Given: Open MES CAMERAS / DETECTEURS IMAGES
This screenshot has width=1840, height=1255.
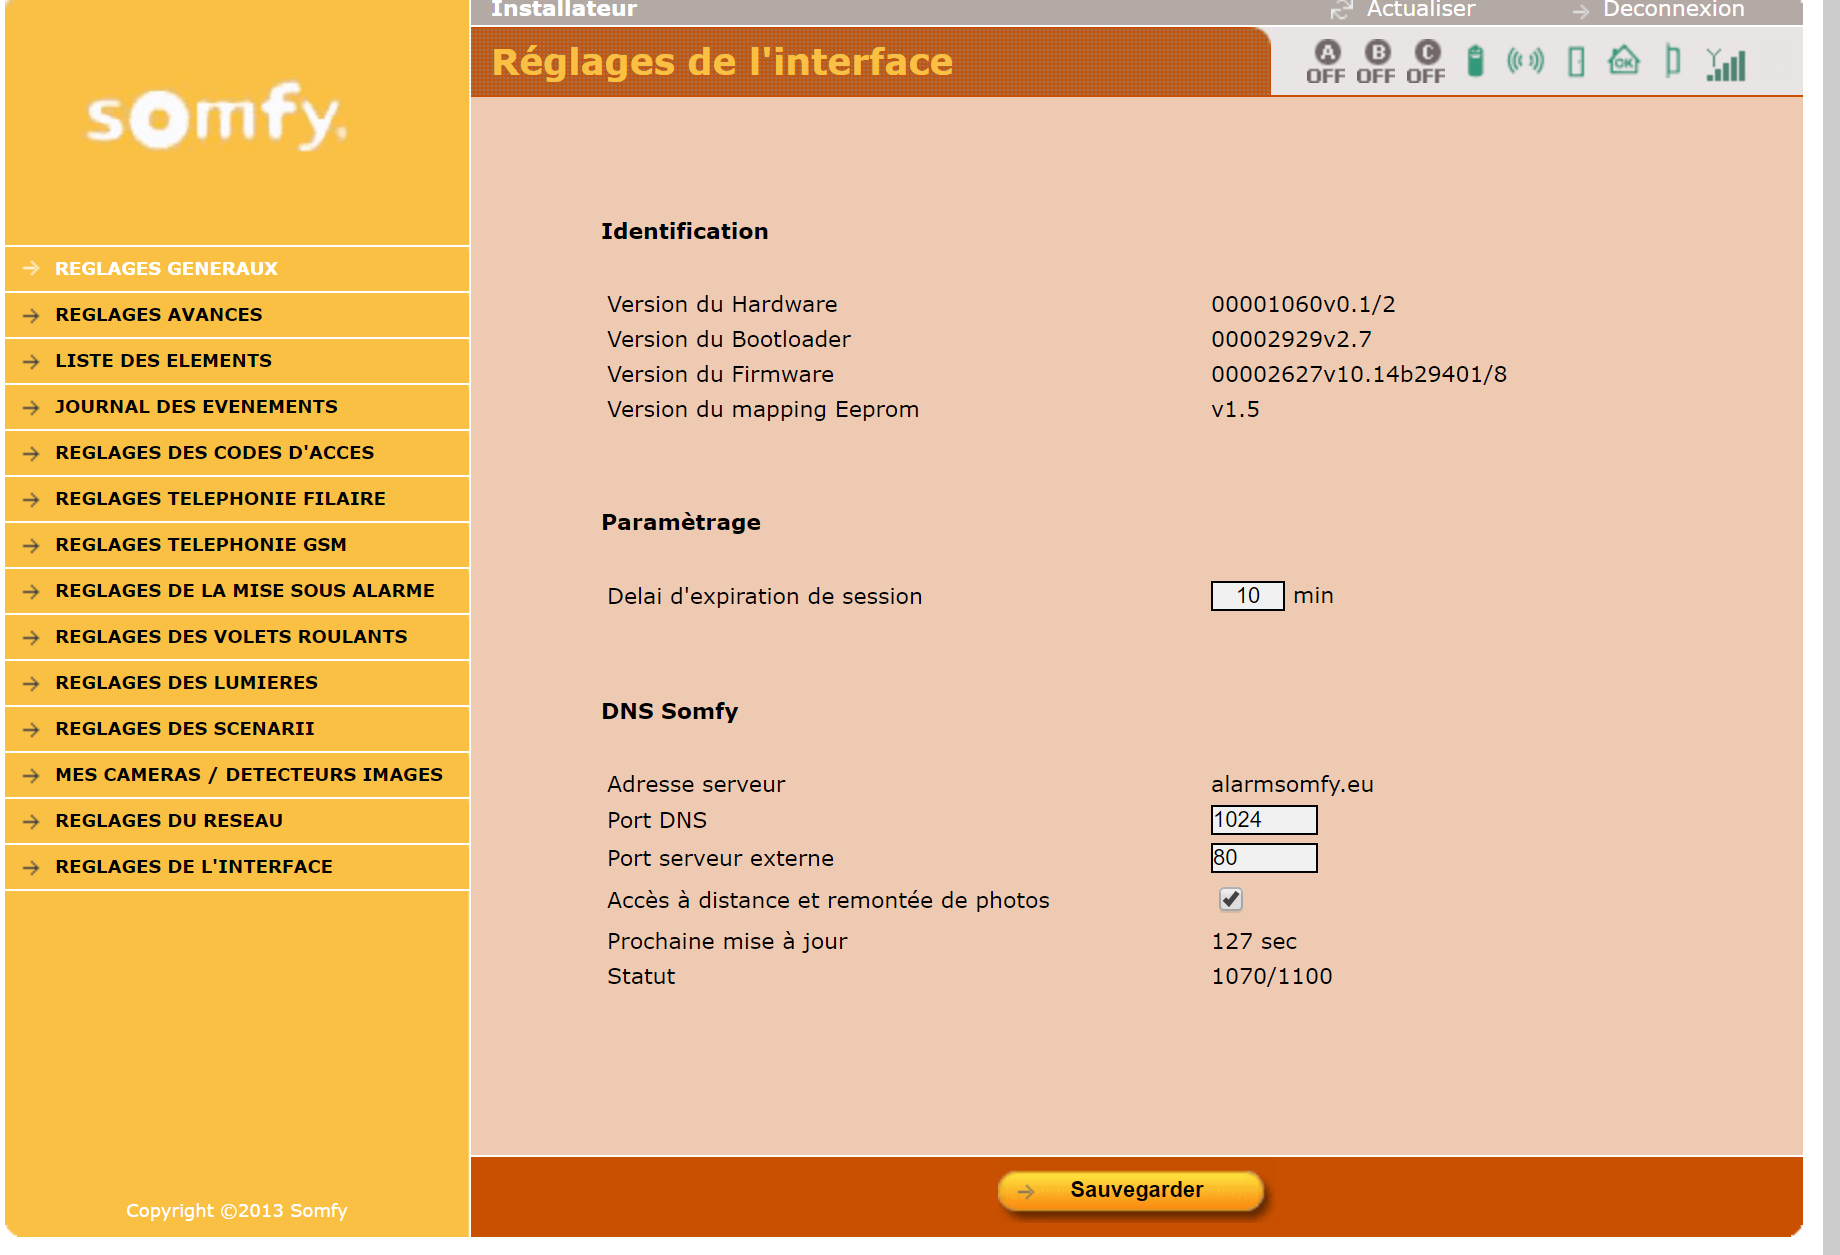Looking at the screenshot, I should 237,775.
